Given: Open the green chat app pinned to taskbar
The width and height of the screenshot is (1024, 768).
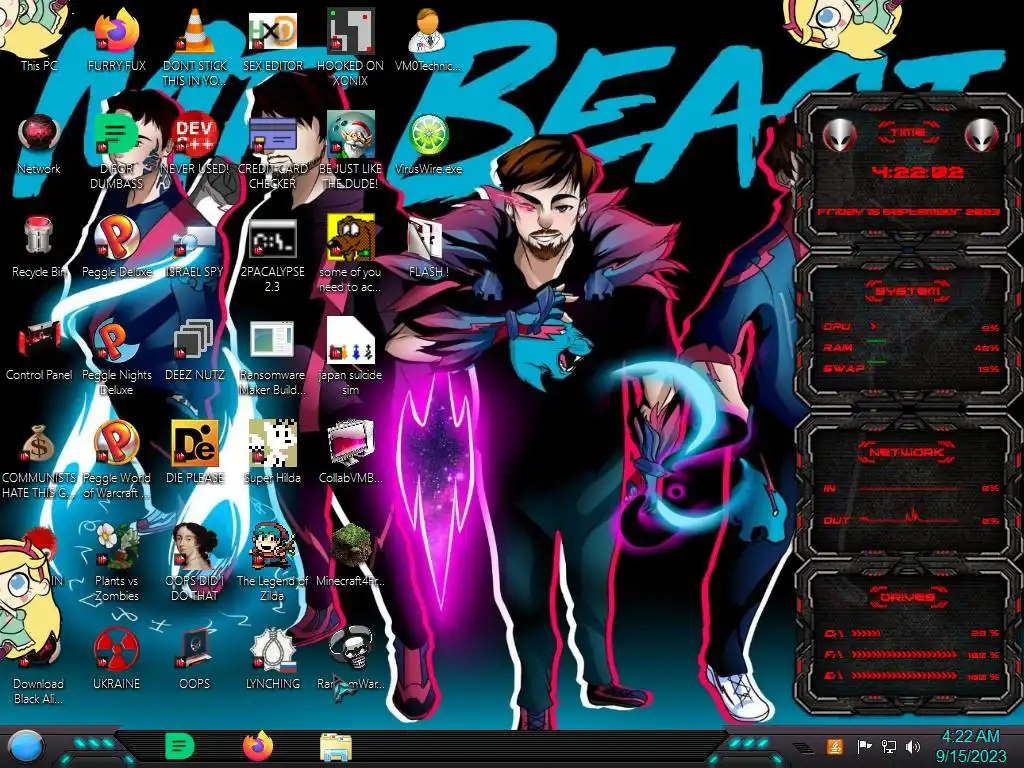Looking at the screenshot, I should click(x=180, y=746).
